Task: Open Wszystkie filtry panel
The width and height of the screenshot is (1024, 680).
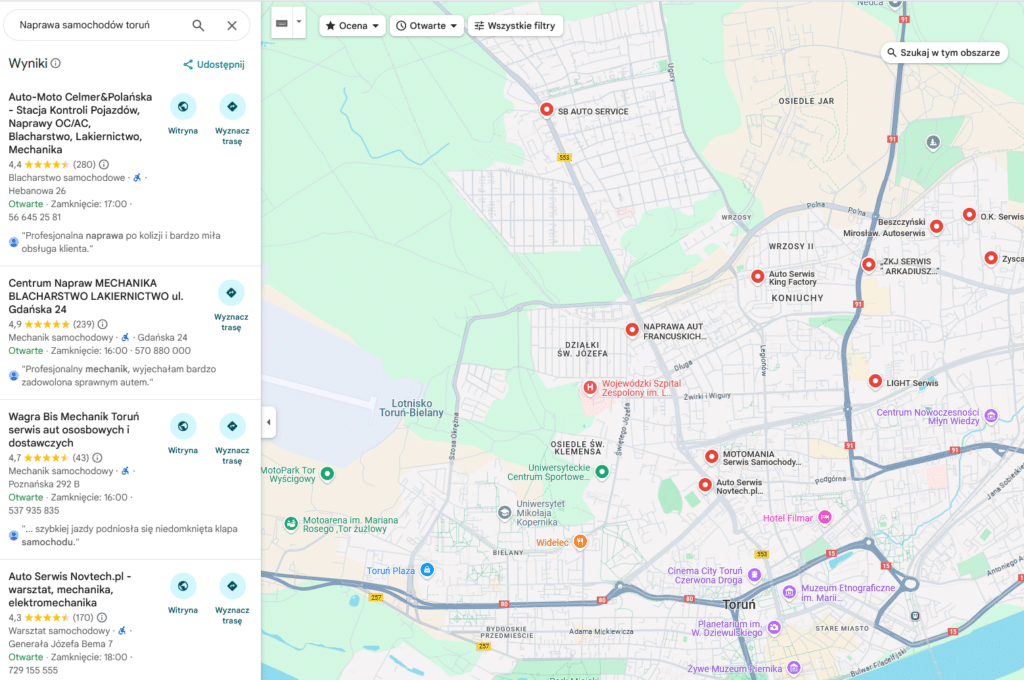Action: (516, 25)
